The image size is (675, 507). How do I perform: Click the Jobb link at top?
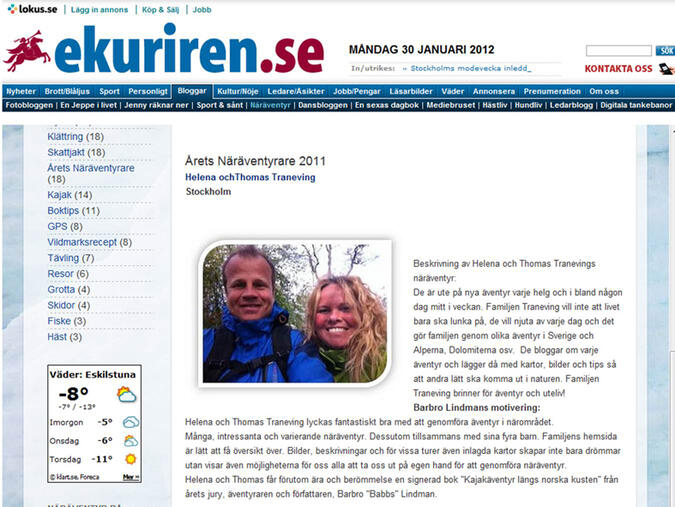[202, 9]
